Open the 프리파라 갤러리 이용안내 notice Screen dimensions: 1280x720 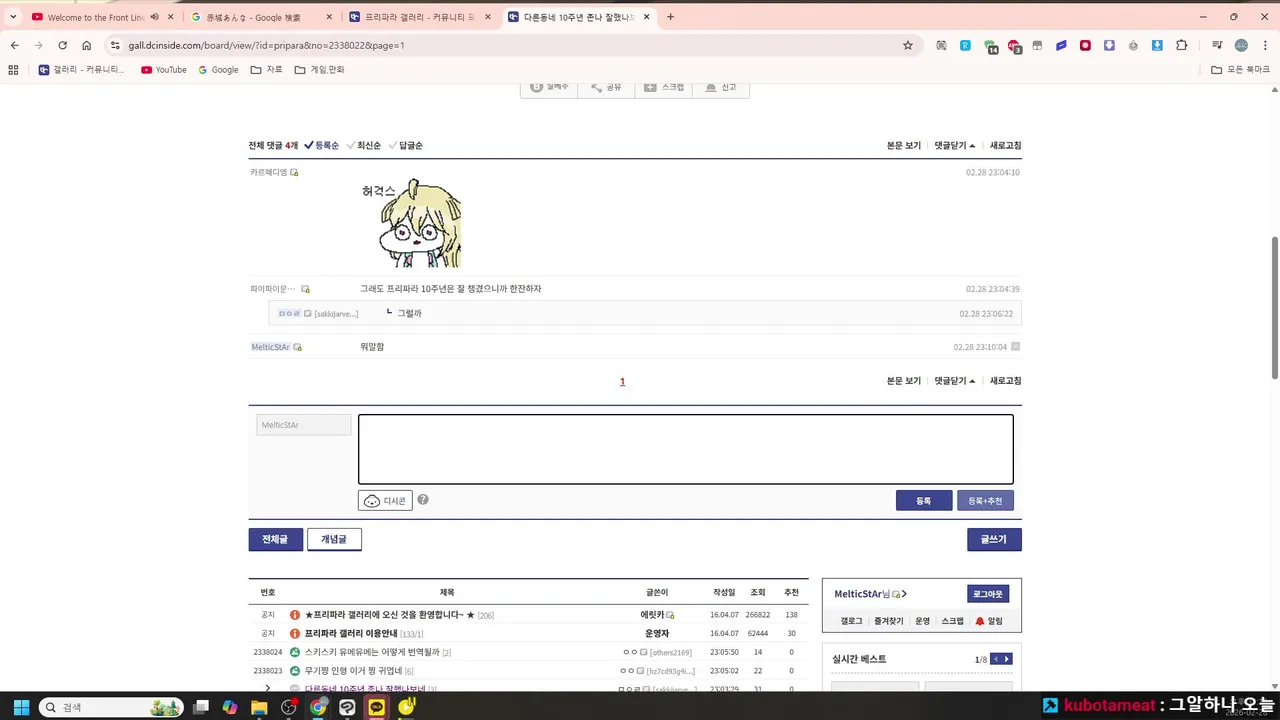351,634
